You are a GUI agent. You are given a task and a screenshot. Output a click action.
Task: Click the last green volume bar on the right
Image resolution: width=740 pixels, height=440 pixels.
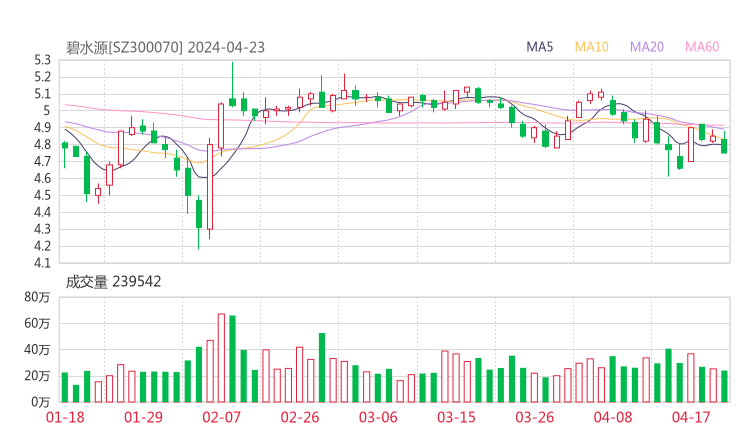(724, 387)
